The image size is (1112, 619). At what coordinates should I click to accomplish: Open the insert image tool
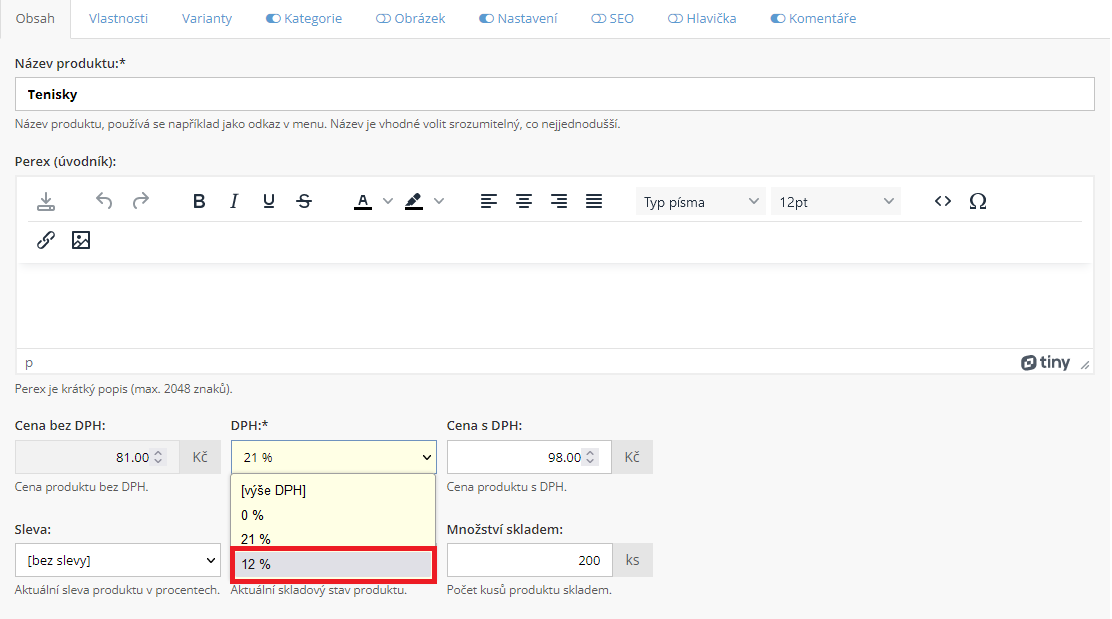pyautogui.click(x=81, y=240)
